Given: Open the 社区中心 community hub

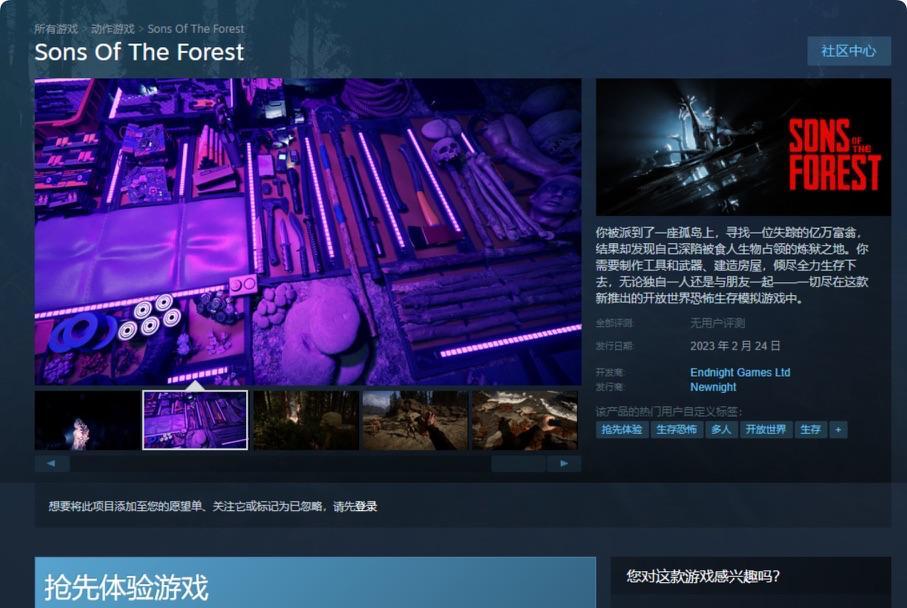Looking at the screenshot, I should 849,51.
